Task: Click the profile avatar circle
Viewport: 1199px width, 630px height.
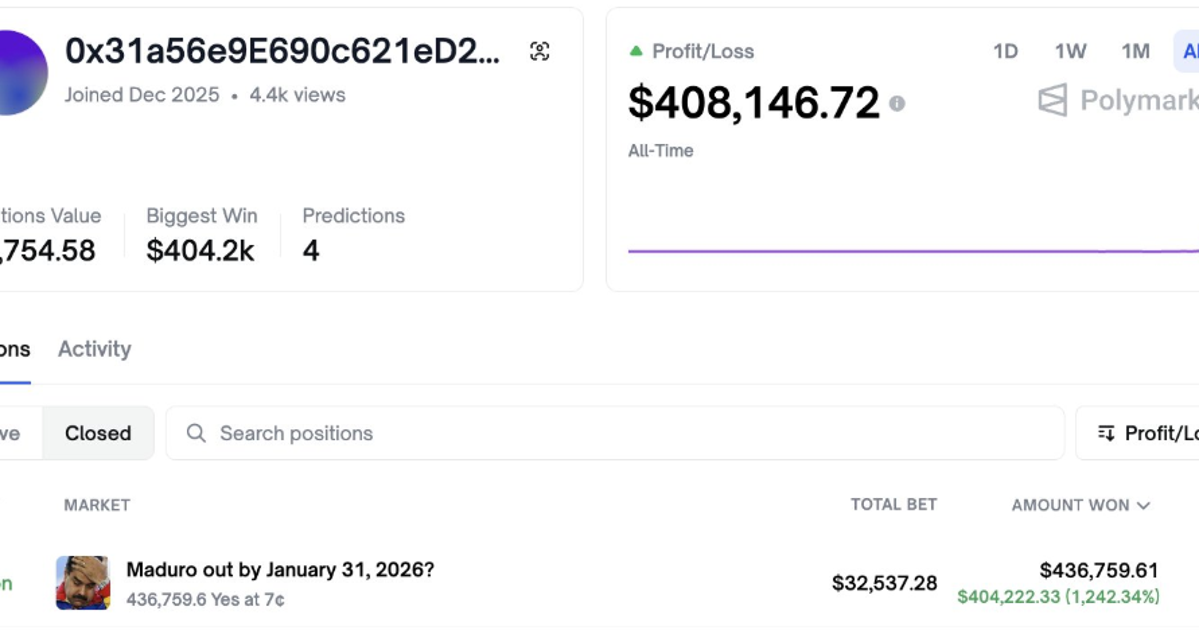Action: 16,72
